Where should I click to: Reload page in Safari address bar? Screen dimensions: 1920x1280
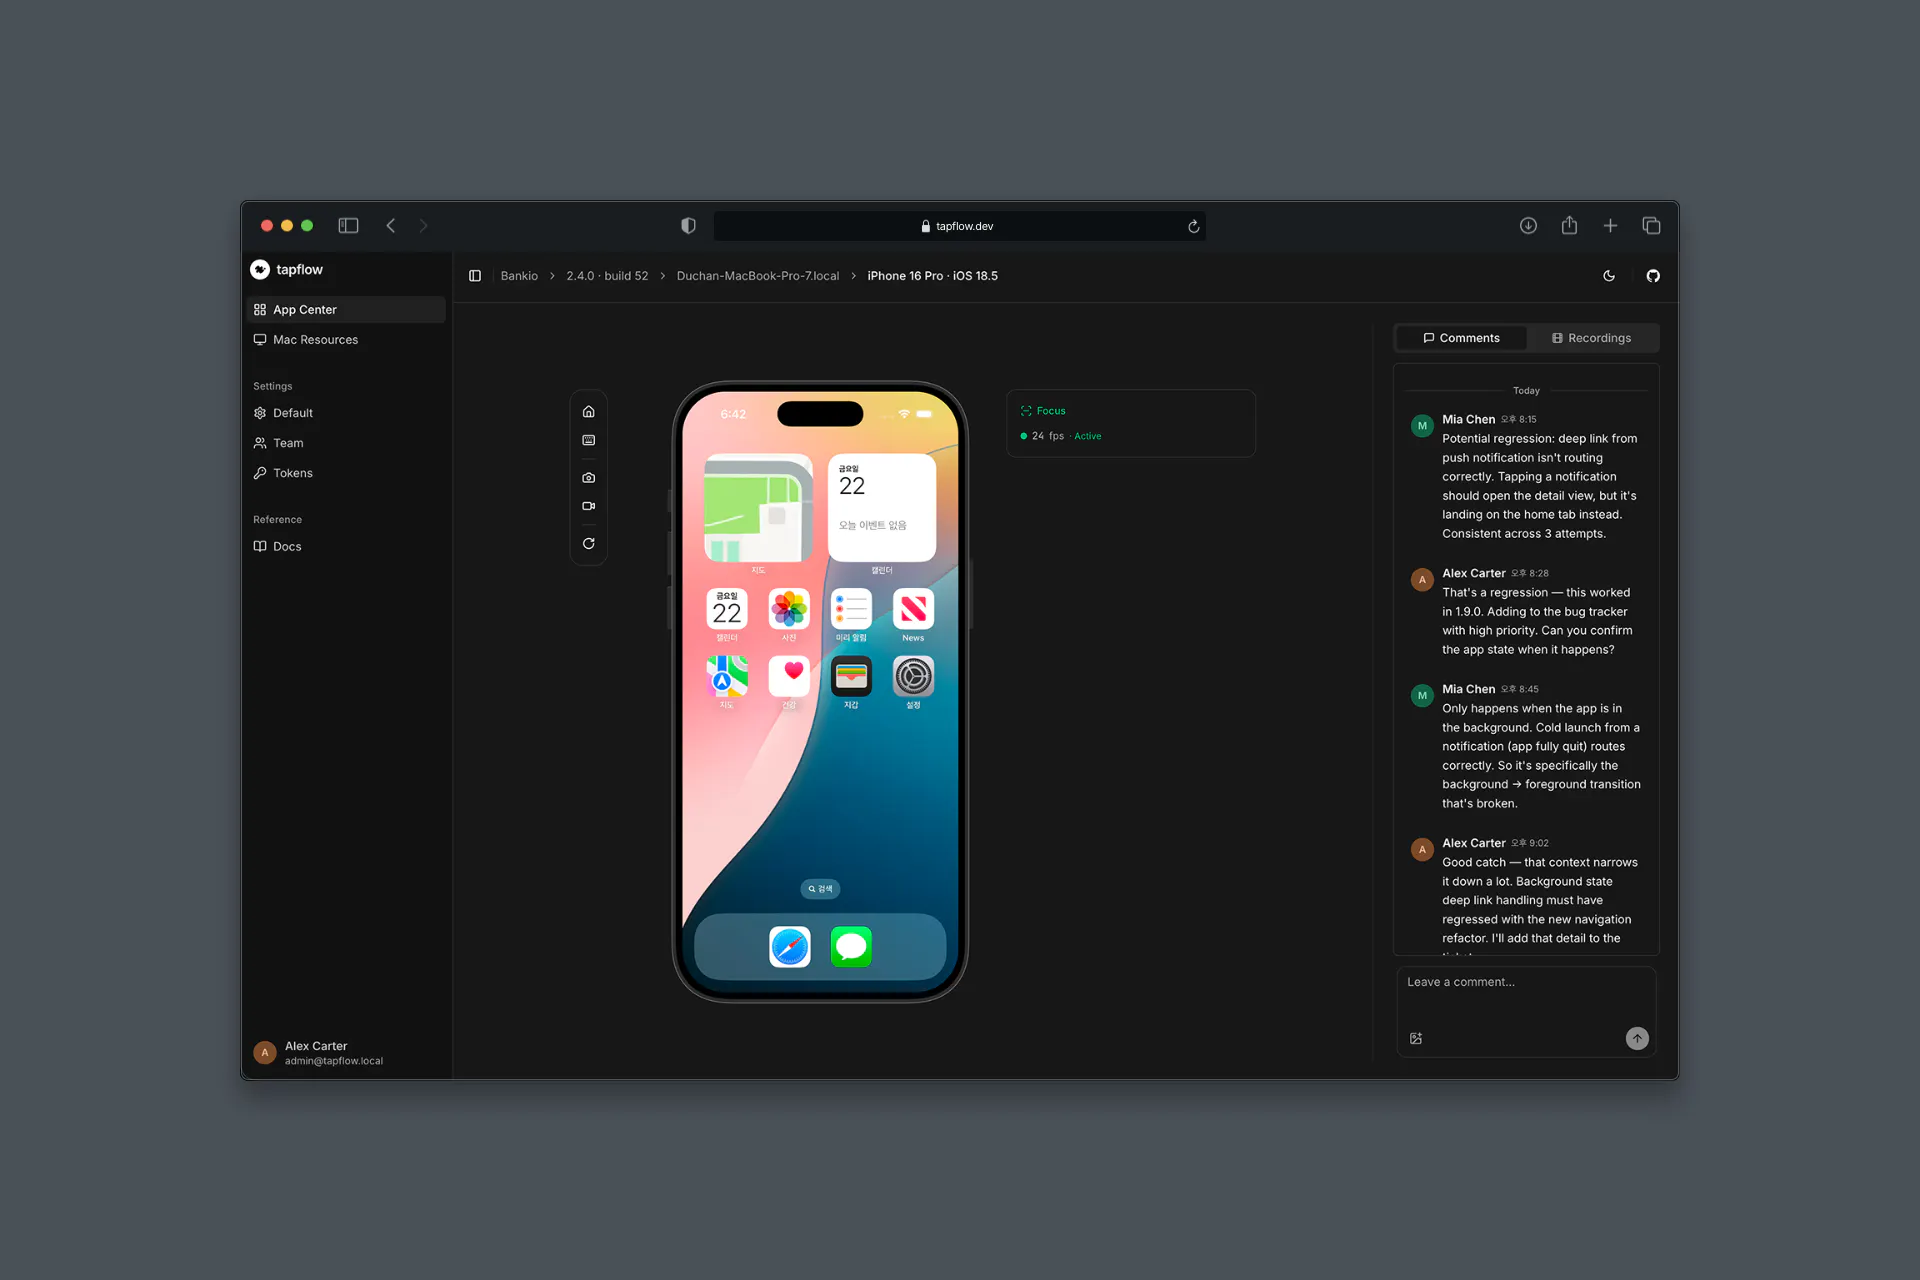(x=1193, y=227)
